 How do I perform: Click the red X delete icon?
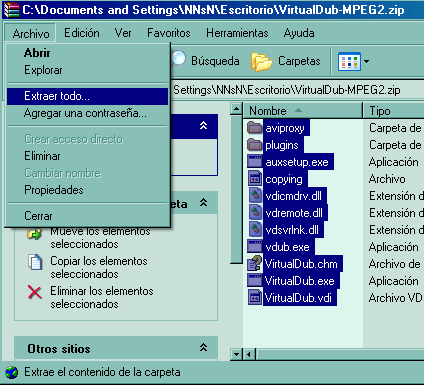pyautogui.click(x=35, y=292)
